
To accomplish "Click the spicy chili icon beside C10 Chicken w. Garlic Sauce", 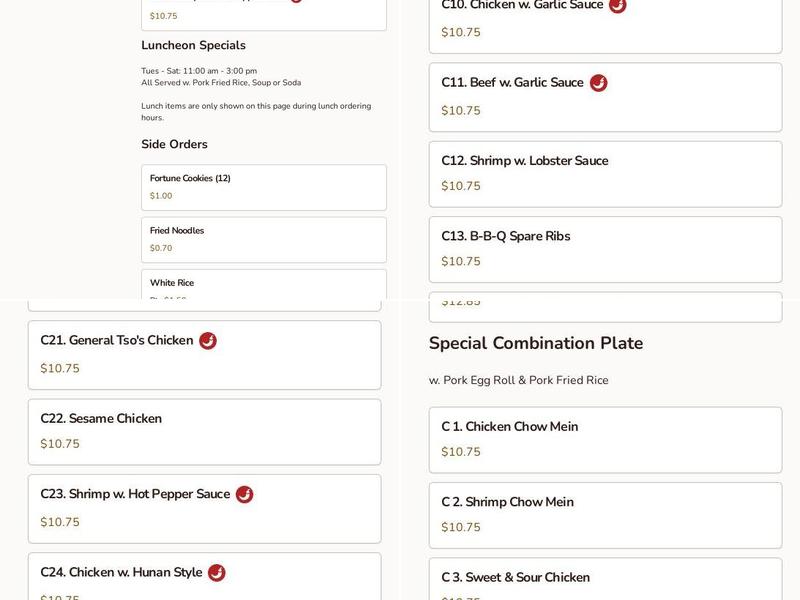I will coord(618,5).
